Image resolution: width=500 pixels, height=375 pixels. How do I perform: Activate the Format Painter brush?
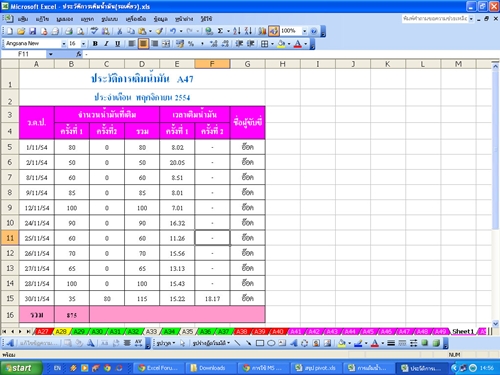click(x=159, y=31)
